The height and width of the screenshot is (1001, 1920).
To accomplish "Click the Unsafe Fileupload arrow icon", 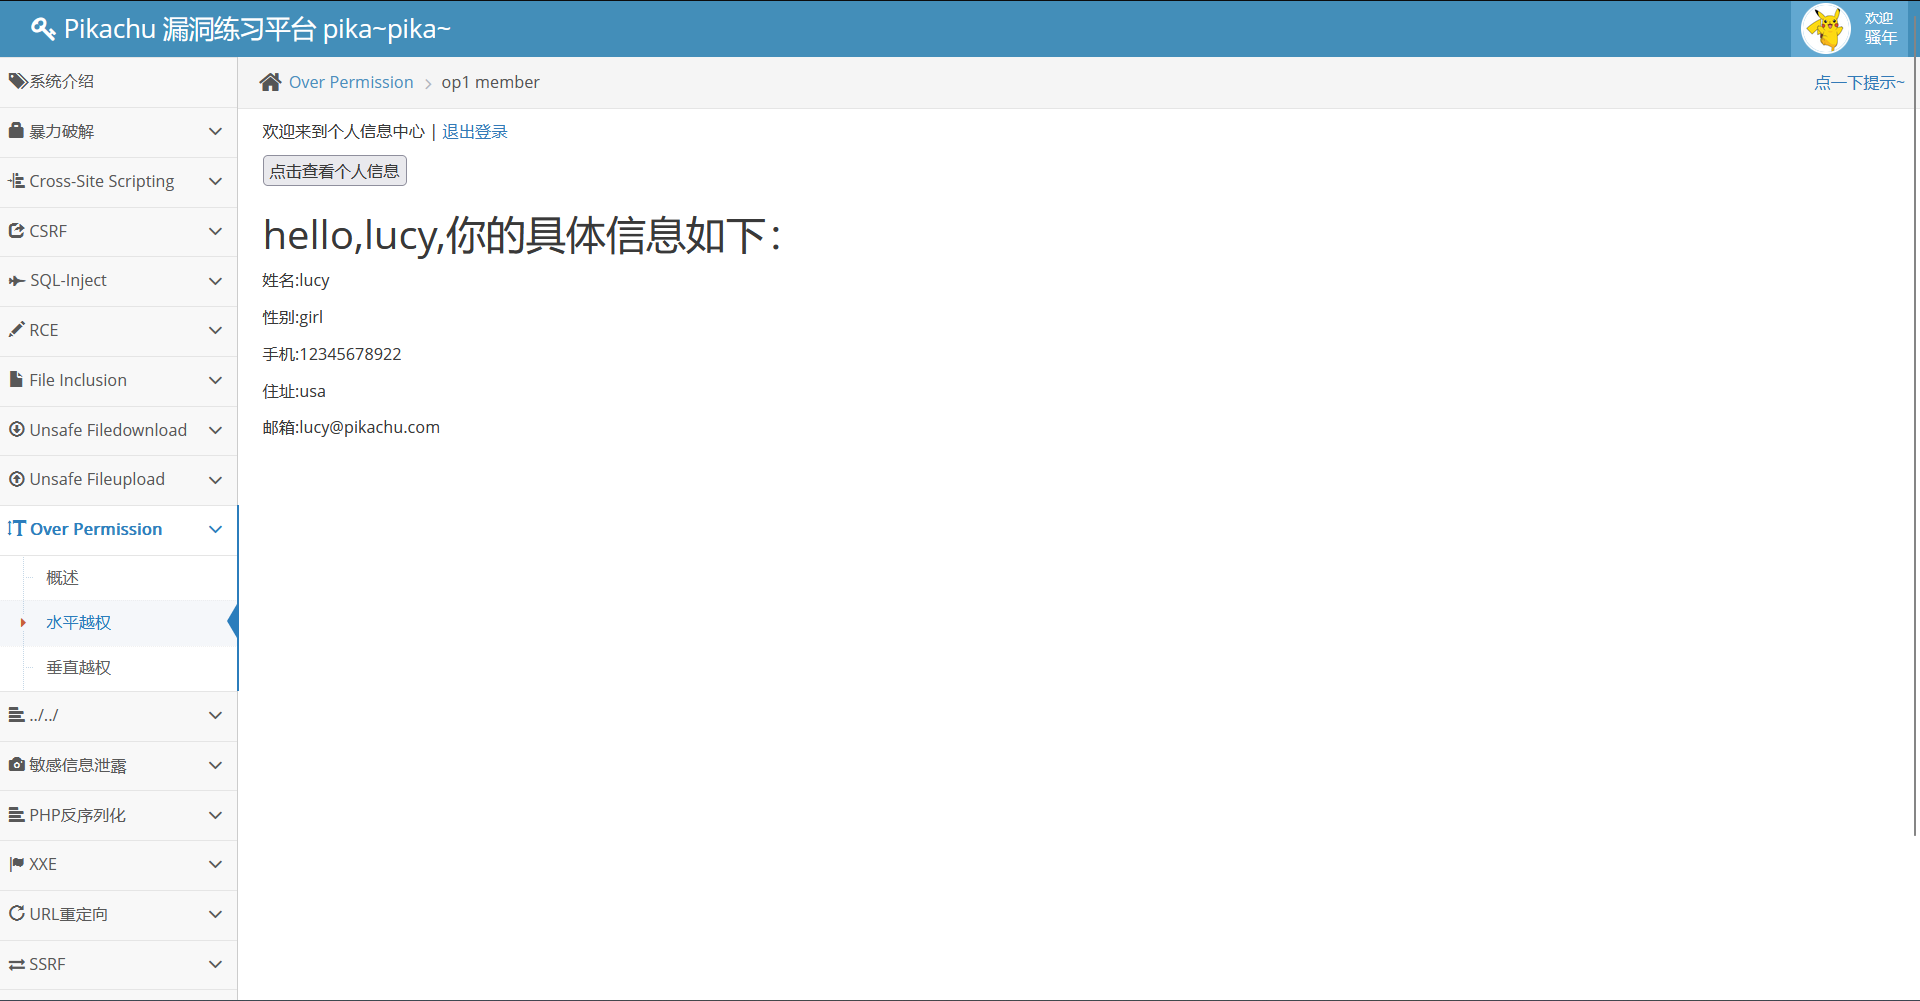I will [16, 479].
